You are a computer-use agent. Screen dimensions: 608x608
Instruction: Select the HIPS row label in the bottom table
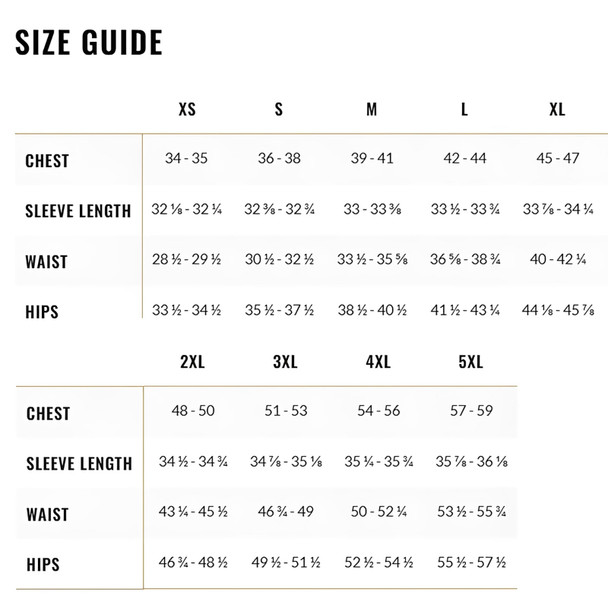42,564
